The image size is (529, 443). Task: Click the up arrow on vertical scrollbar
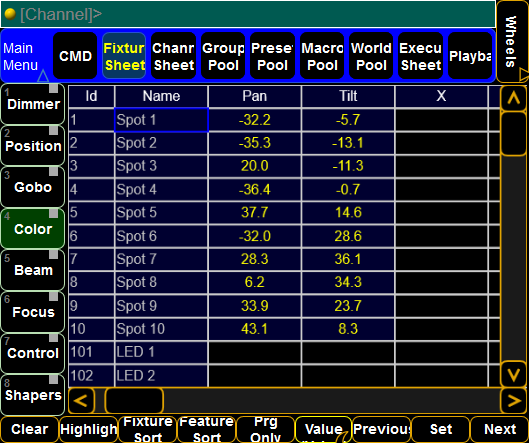(x=513, y=99)
